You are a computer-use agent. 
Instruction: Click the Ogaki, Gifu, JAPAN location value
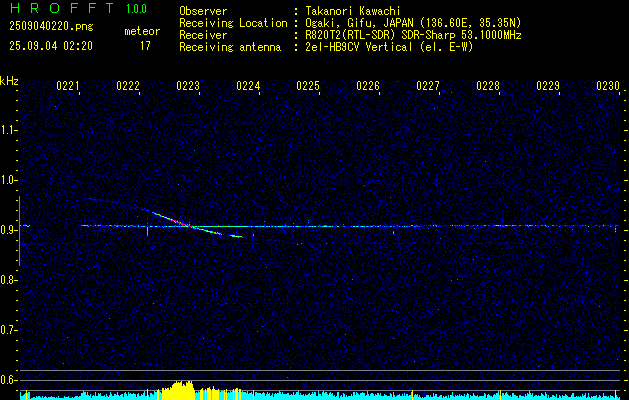[x=413, y=23]
